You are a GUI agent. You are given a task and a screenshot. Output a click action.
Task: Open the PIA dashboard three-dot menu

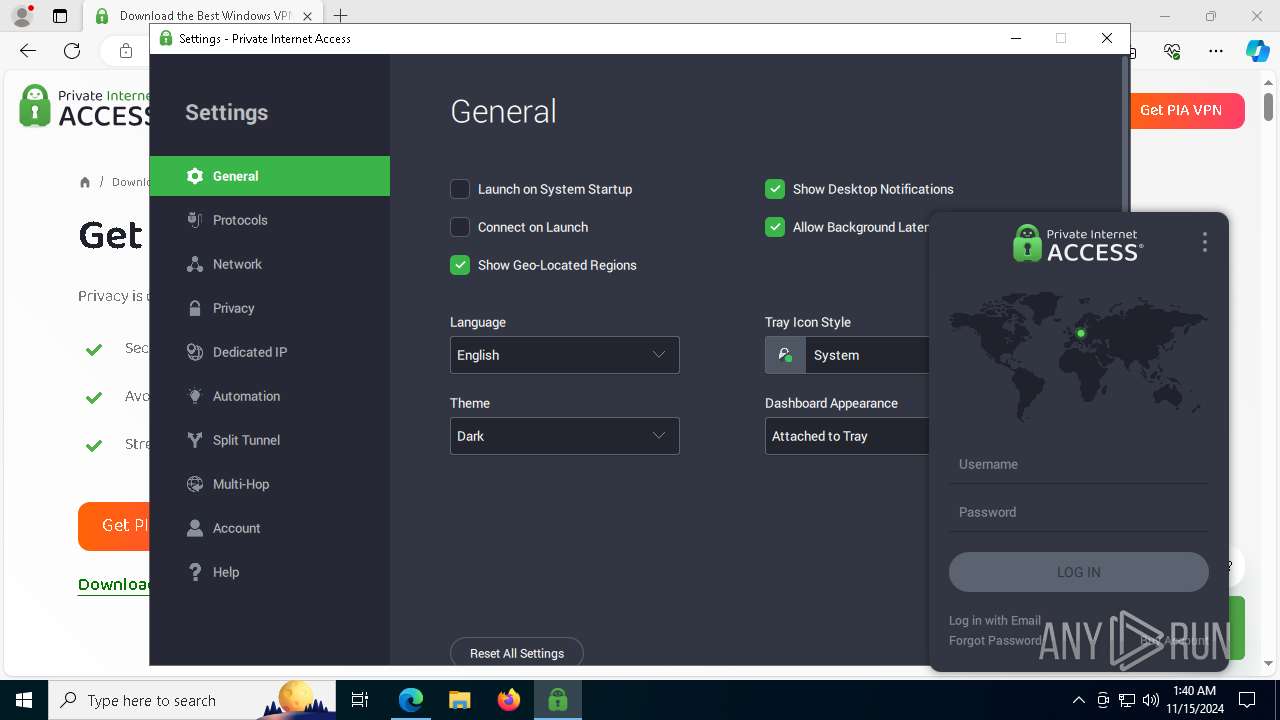[1205, 242]
